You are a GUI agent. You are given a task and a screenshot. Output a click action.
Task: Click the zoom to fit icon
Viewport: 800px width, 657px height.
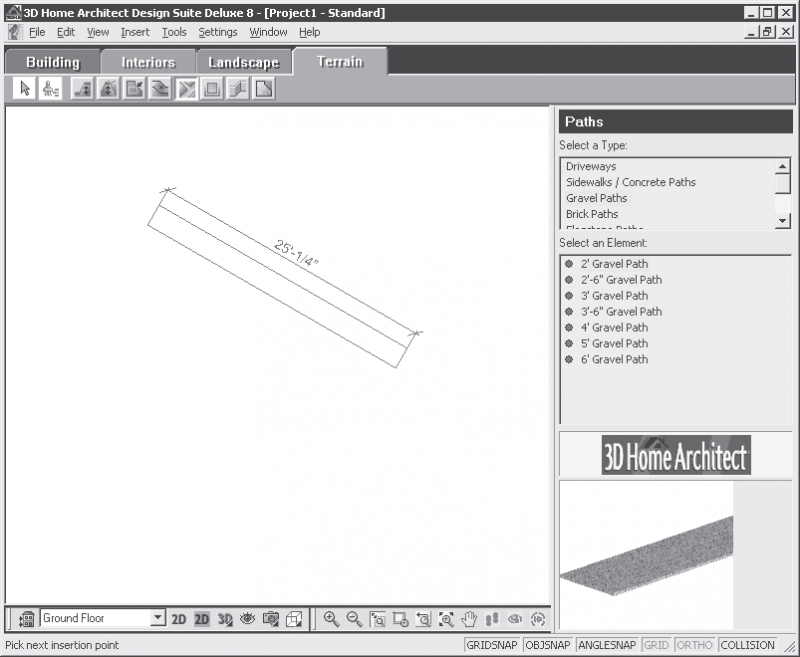tap(446, 619)
